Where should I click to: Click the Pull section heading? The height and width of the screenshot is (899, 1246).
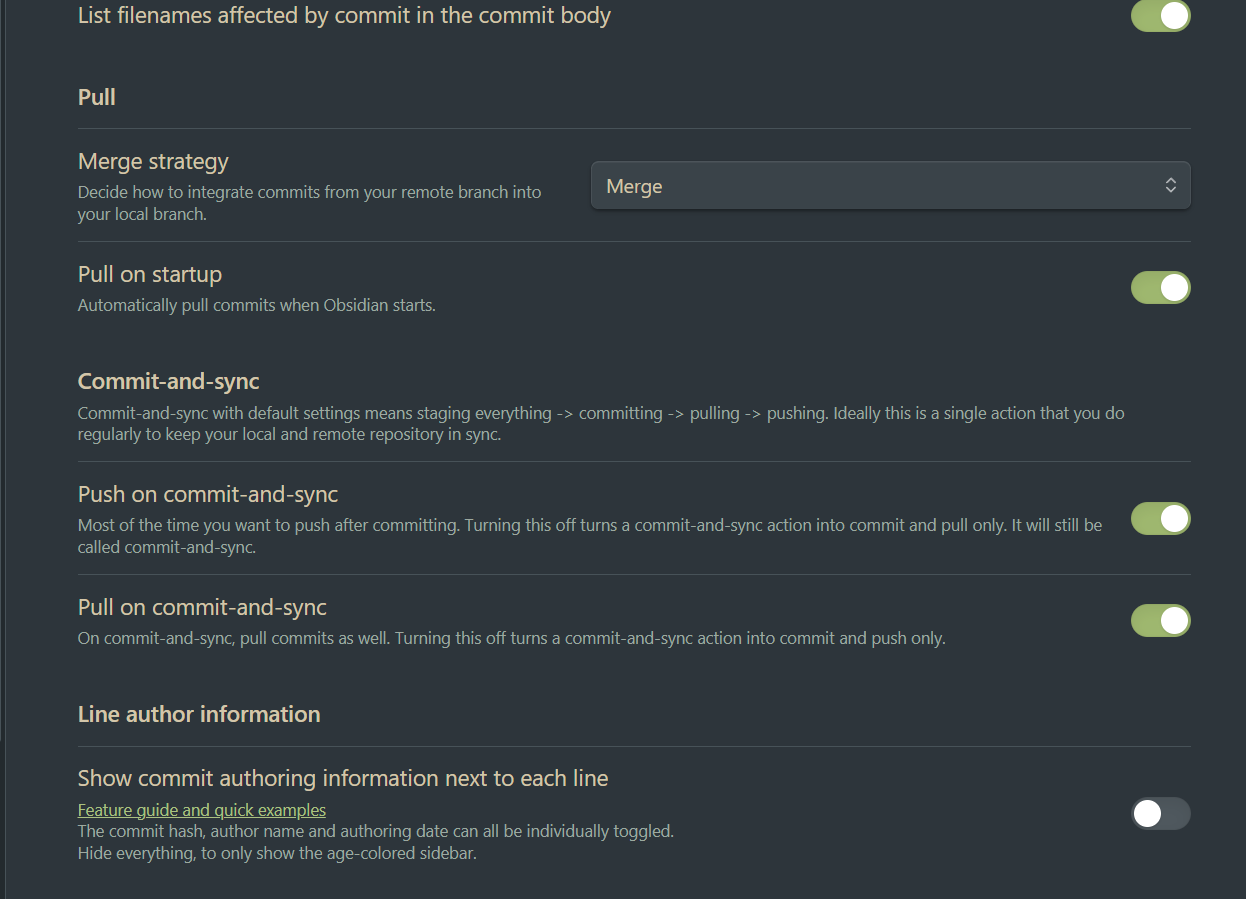97,97
